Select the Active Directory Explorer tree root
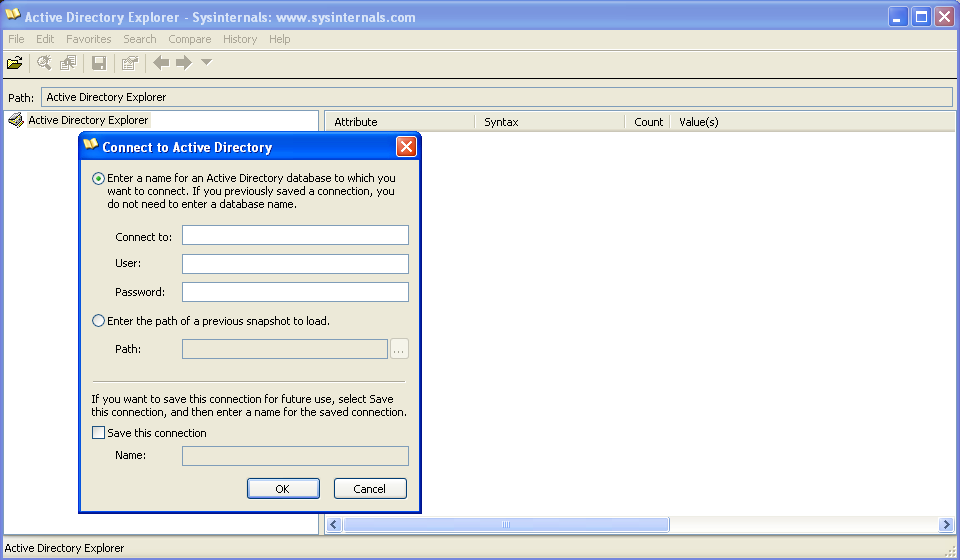 [88, 120]
